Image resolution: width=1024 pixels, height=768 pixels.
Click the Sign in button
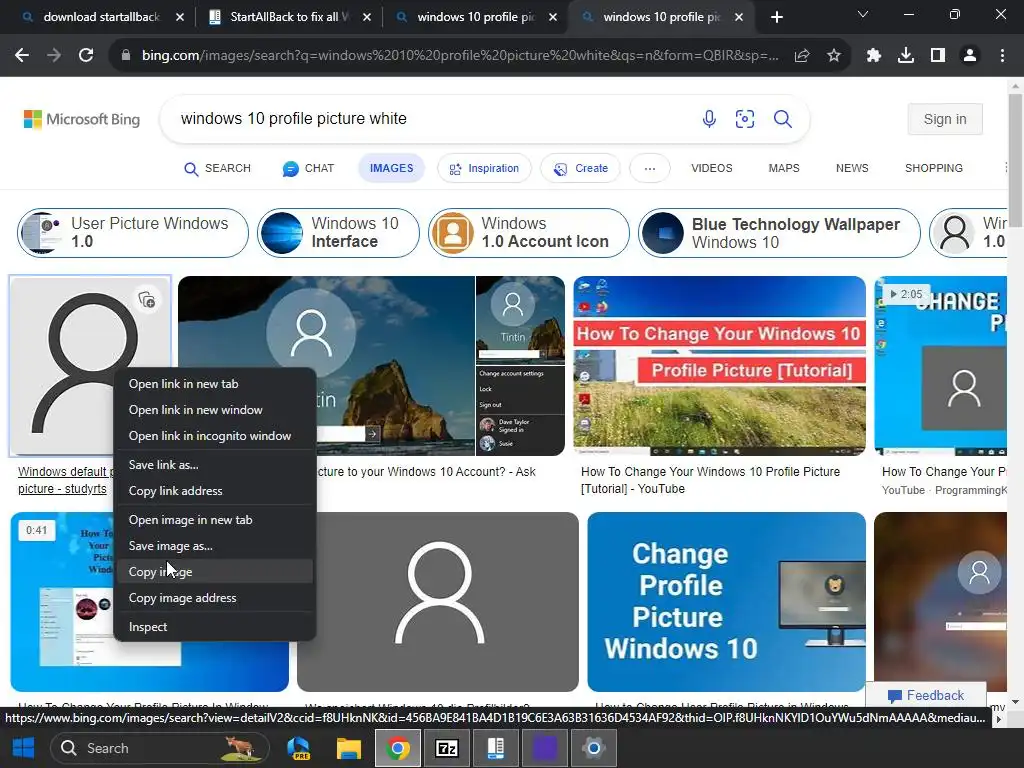[x=945, y=119]
